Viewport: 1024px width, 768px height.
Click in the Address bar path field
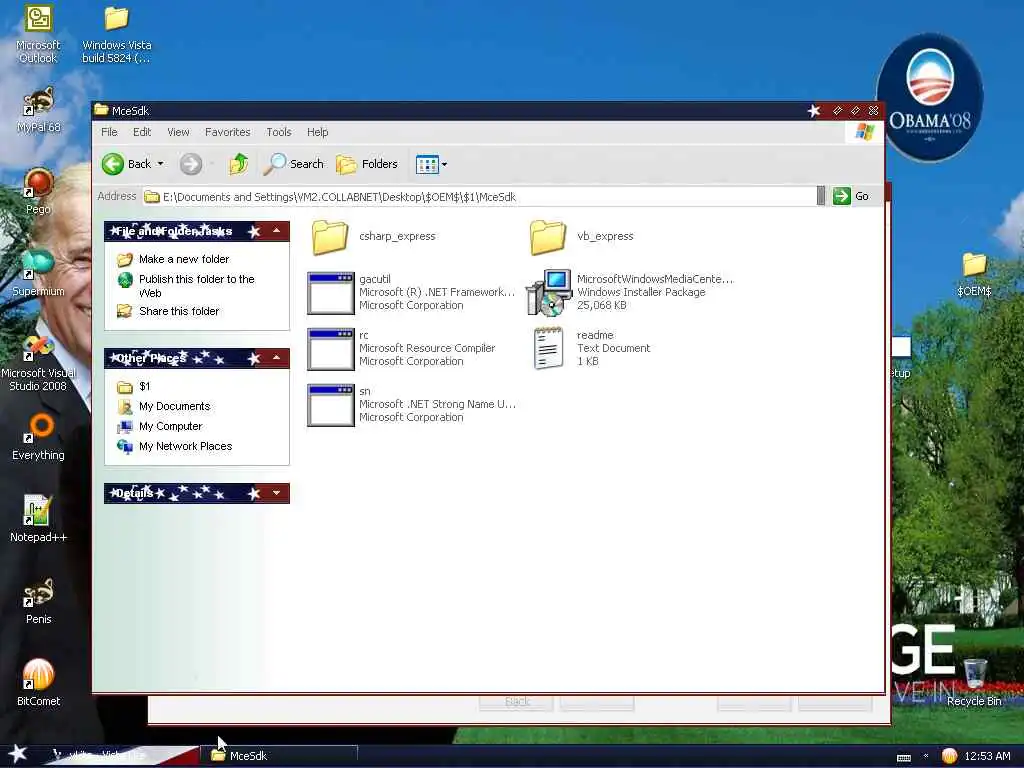pyautogui.click(x=479, y=197)
